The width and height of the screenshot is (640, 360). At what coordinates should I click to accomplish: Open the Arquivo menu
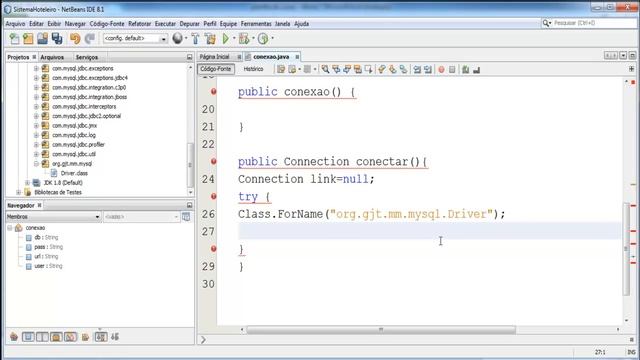point(15,24)
